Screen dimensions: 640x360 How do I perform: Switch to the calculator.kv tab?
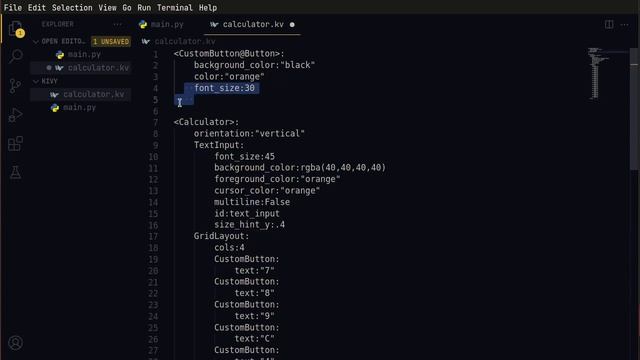(252, 24)
